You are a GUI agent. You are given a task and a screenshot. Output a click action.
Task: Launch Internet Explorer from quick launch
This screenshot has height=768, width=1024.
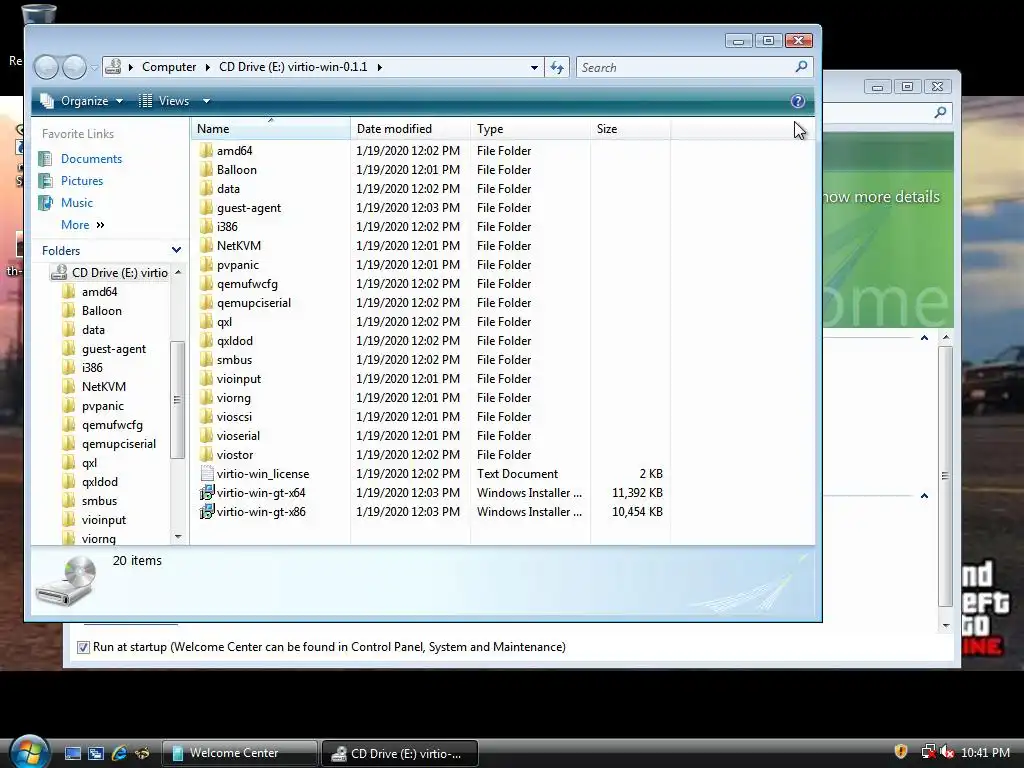119,753
